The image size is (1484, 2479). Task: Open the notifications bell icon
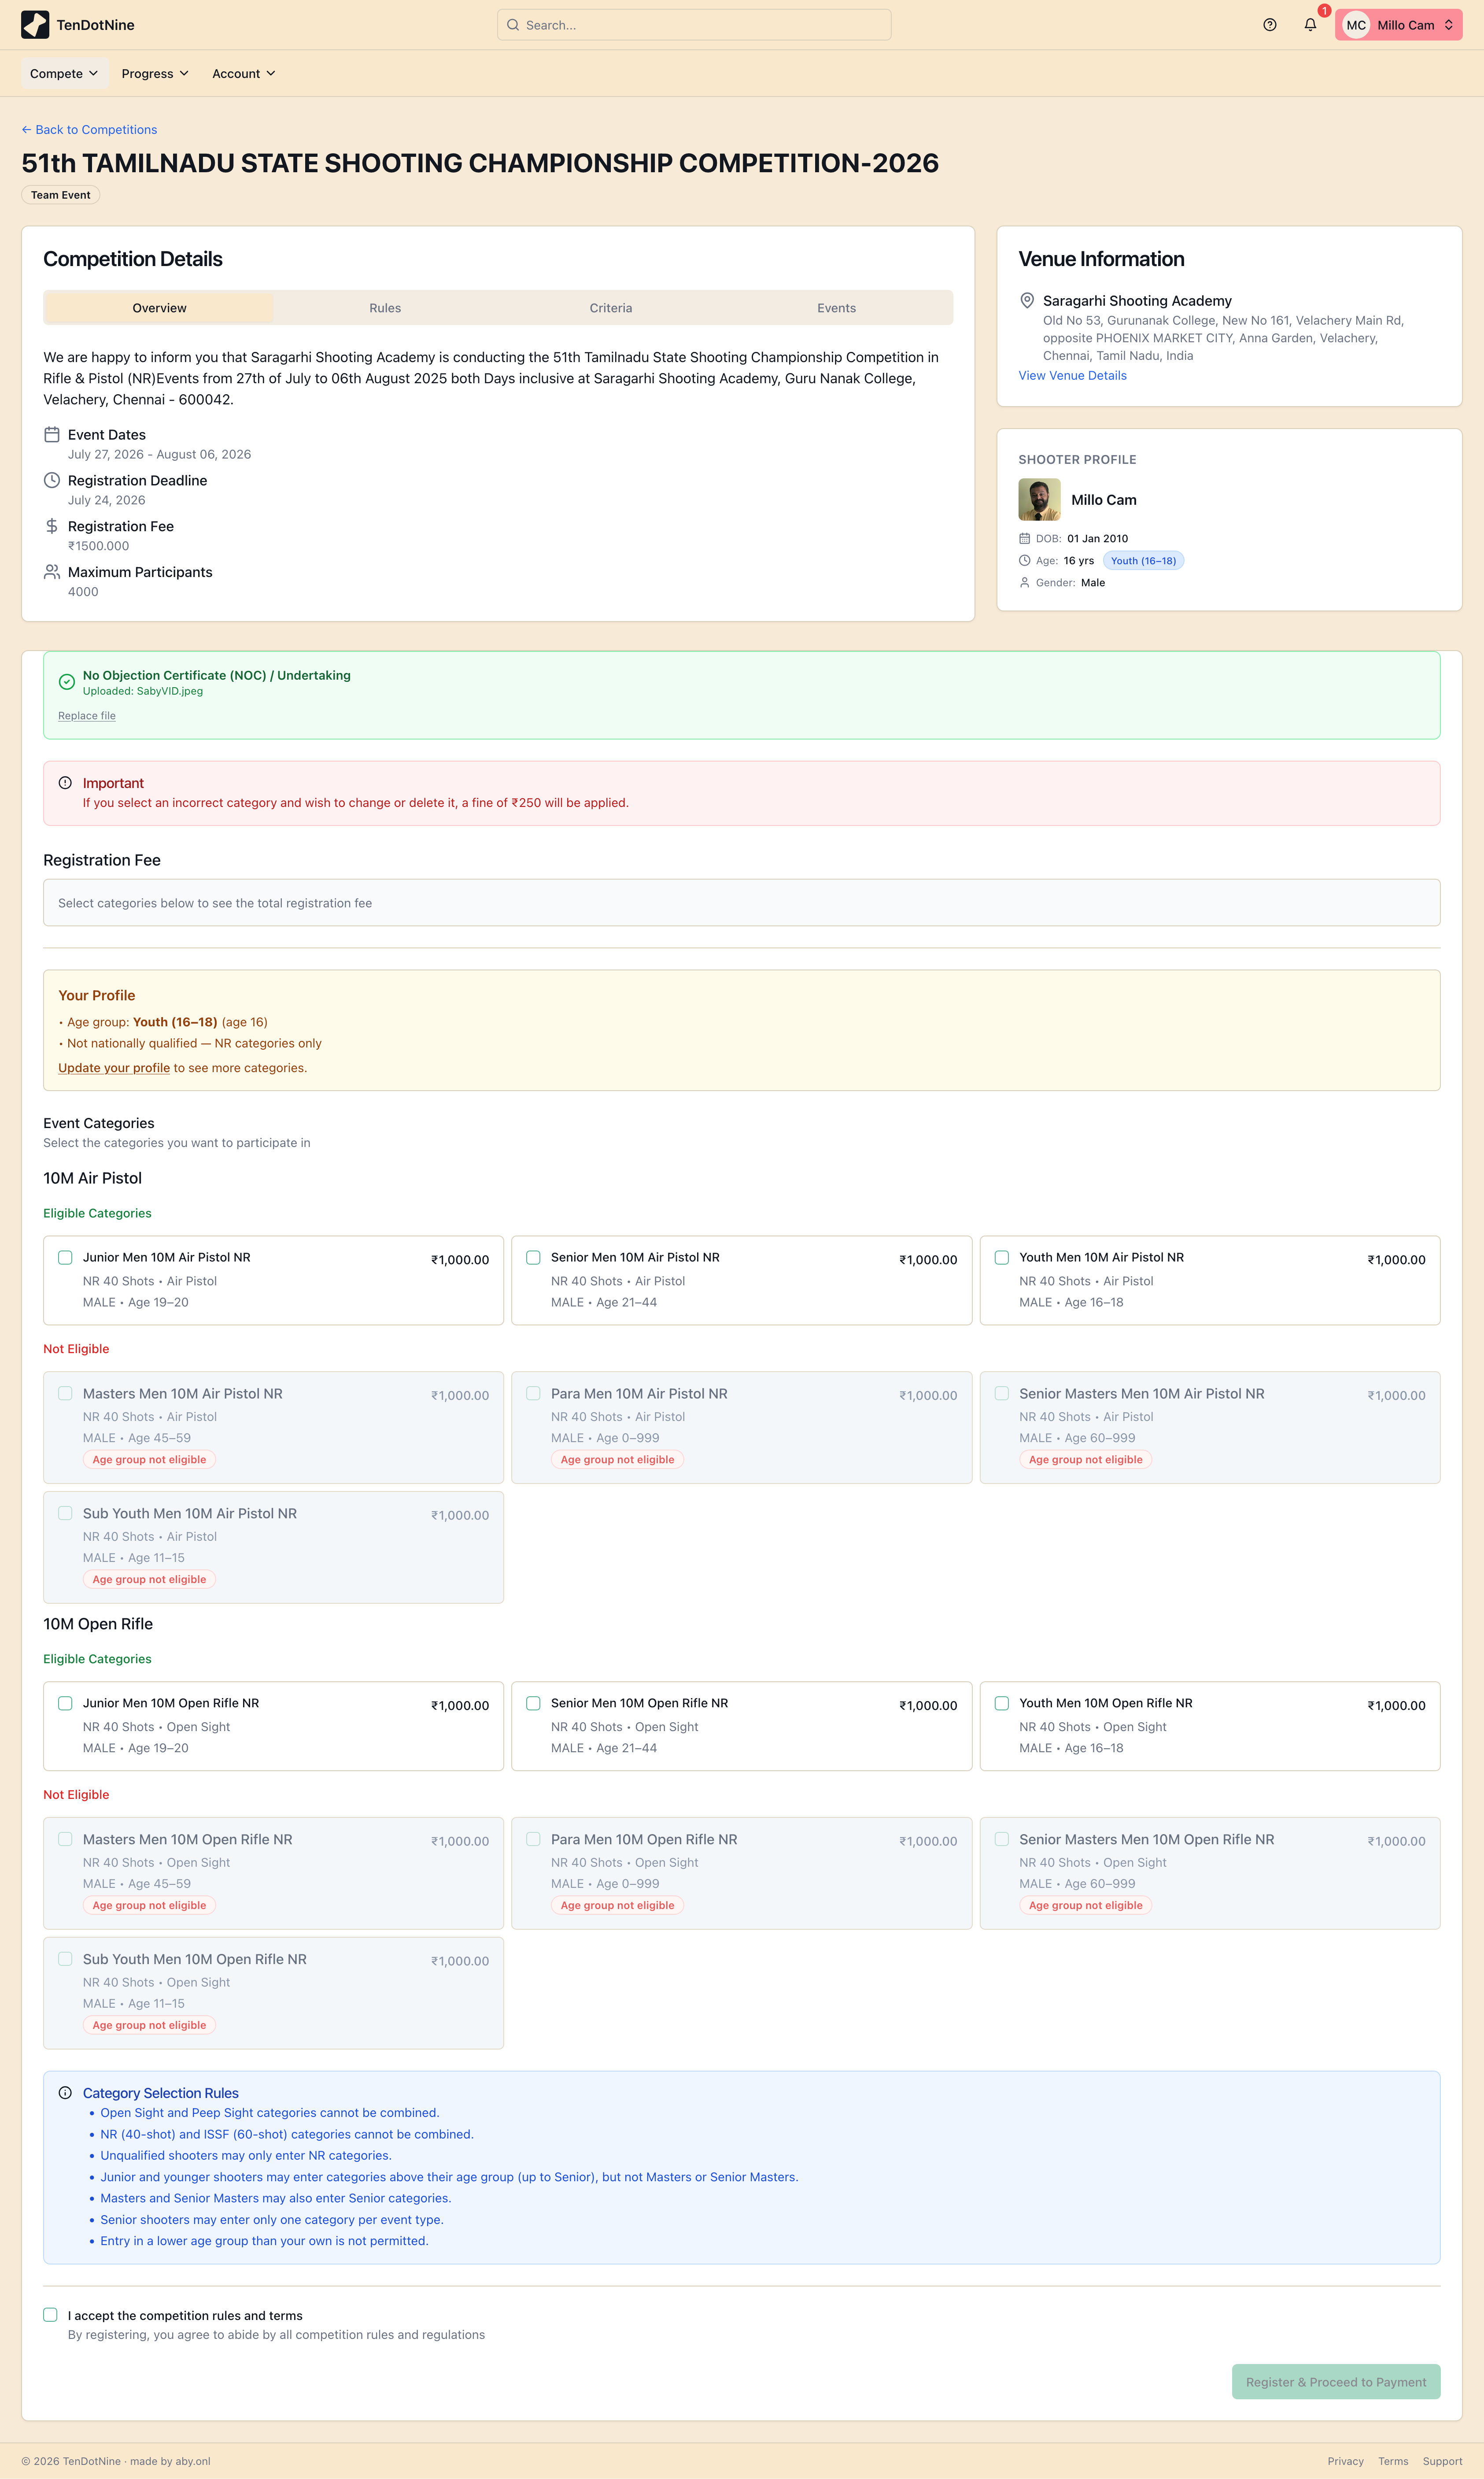coord(1310,25)
